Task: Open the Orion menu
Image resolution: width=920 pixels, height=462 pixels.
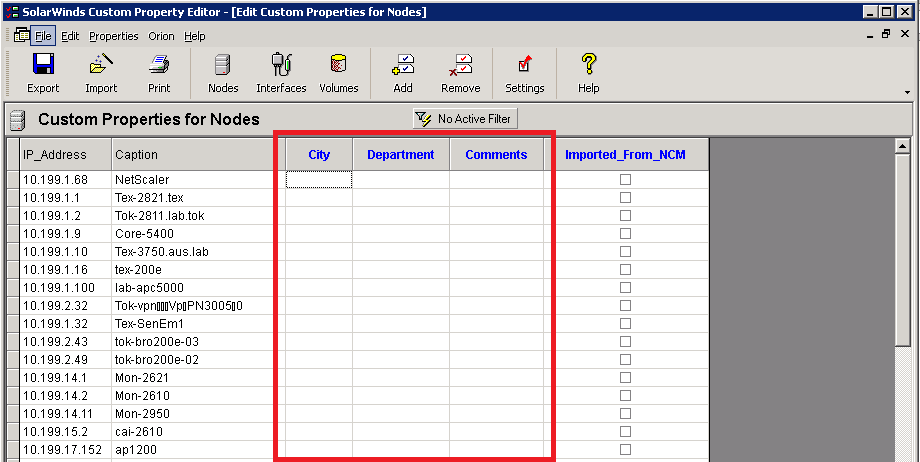Action: [x=161, y=36]
